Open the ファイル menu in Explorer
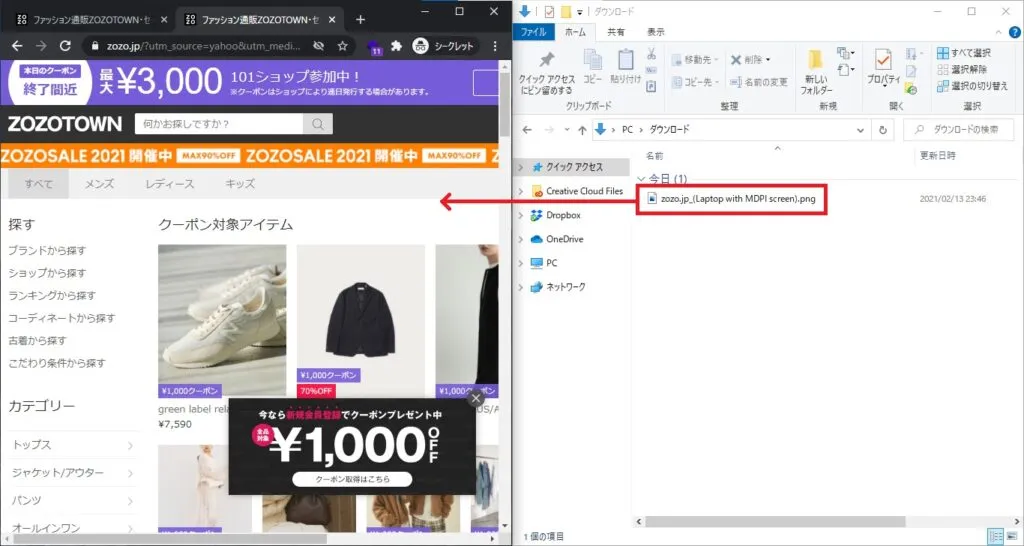Viewport: 1024px width, 546px height. [534, 31]
